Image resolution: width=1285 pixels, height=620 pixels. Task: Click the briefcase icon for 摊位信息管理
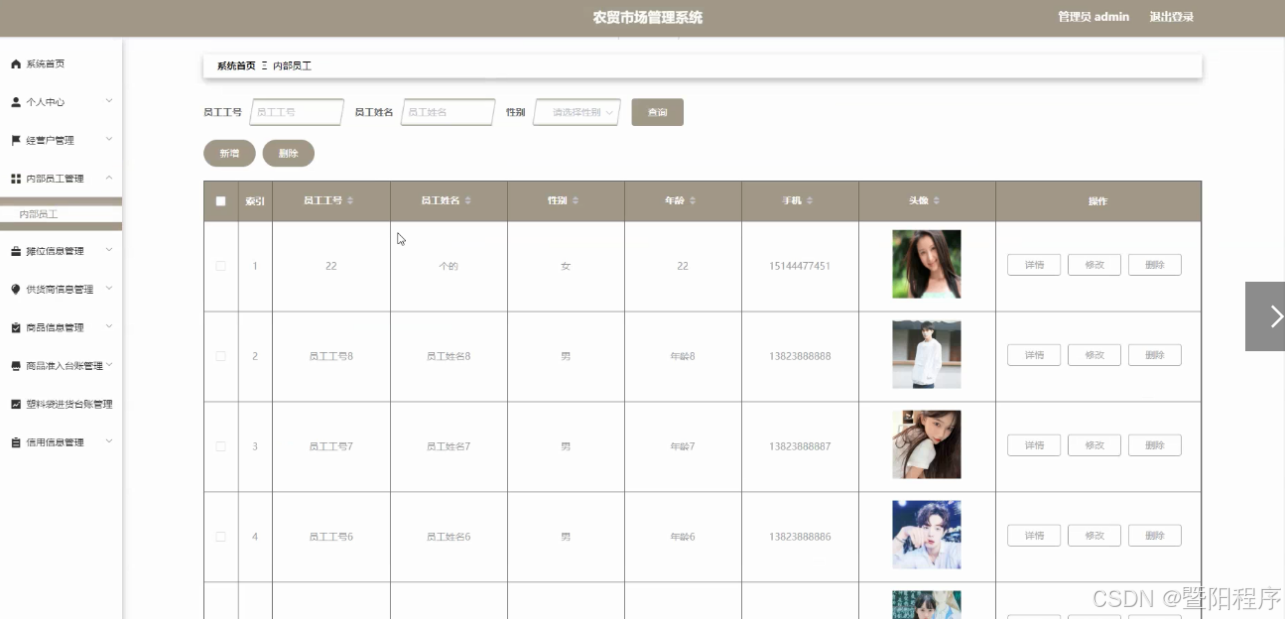coord(16,251)
